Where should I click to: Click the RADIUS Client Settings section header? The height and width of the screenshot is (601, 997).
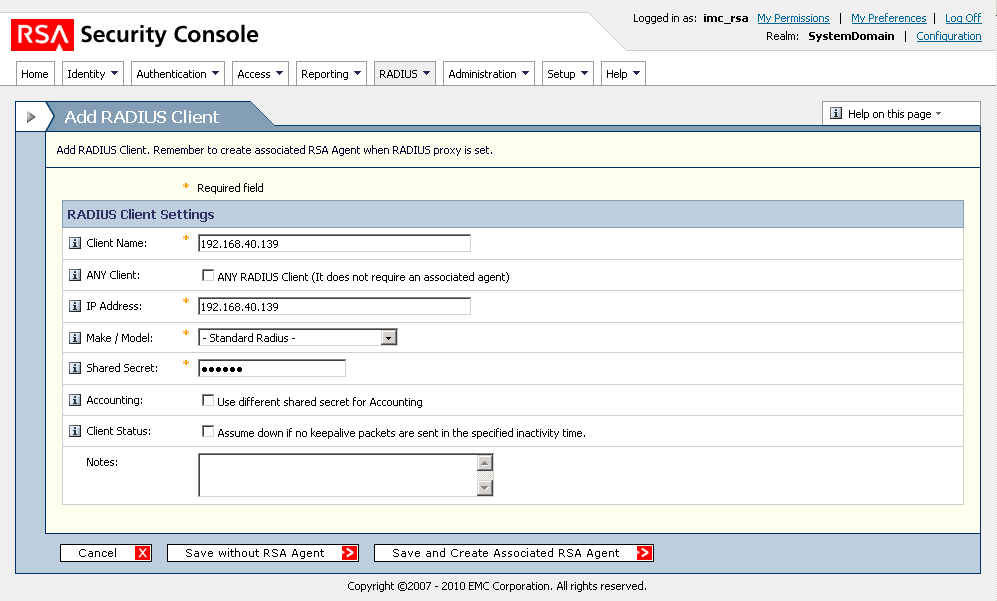(513, 214)
